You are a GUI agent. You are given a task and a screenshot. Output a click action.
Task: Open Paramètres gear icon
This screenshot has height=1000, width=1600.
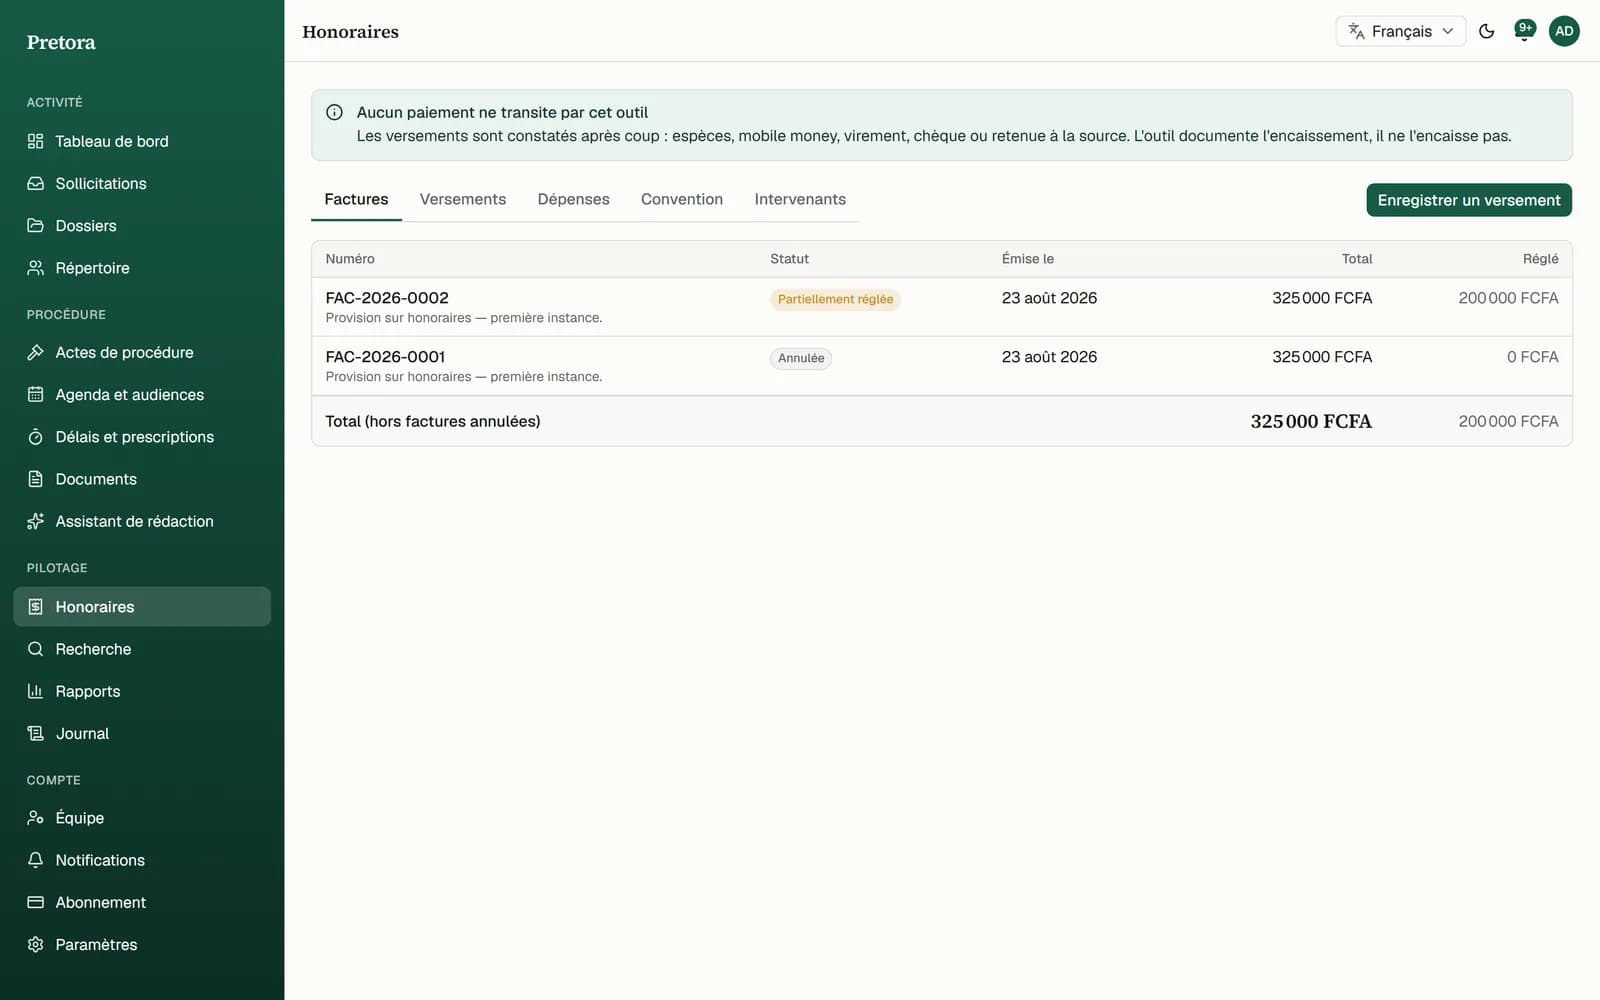35,945
